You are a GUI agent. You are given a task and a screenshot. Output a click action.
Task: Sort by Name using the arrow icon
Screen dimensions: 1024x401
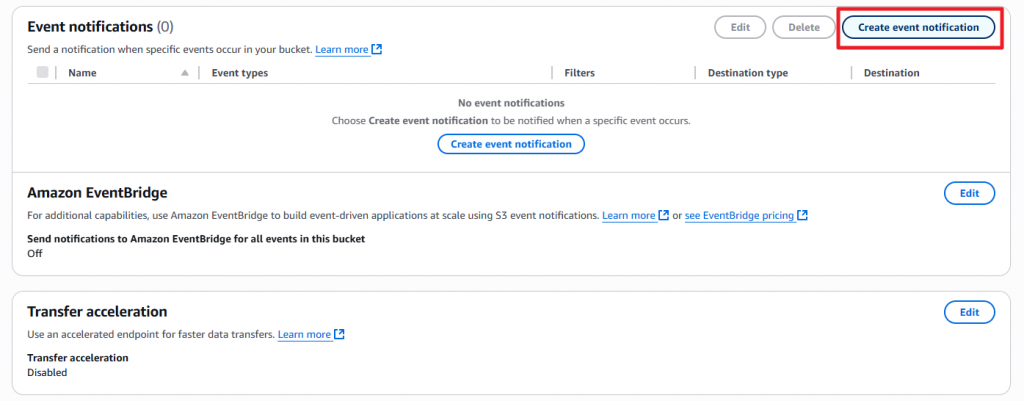click(x=185, y=73)
